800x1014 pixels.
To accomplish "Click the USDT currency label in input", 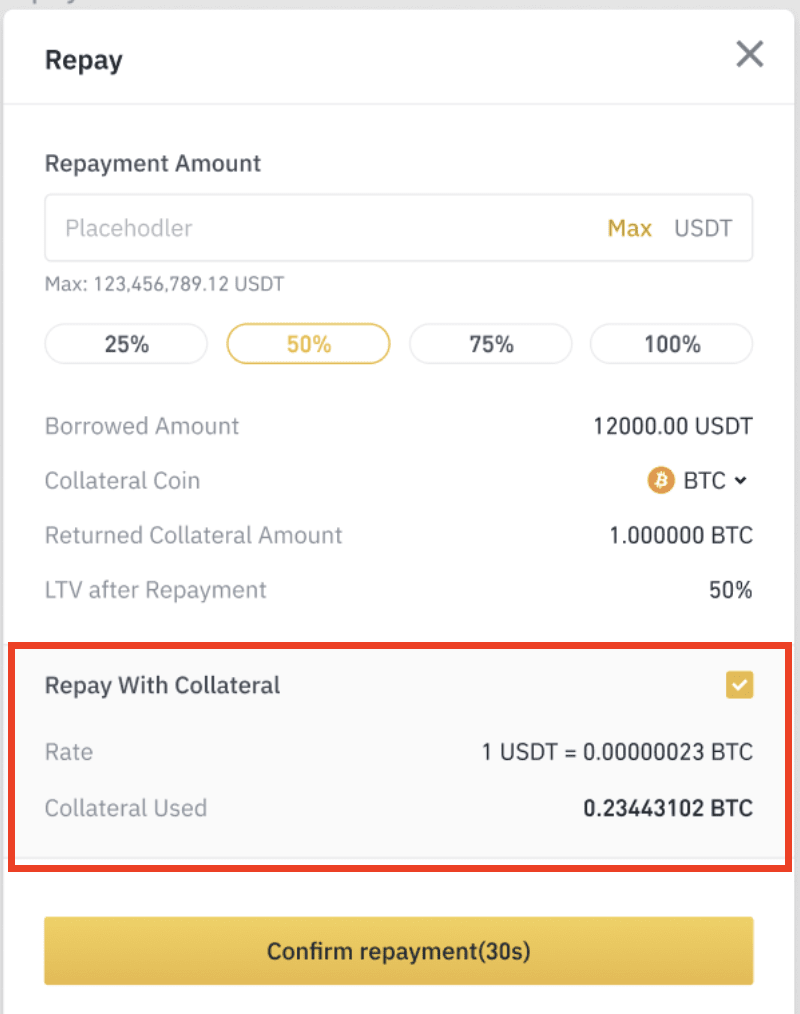I will [703, 228].
